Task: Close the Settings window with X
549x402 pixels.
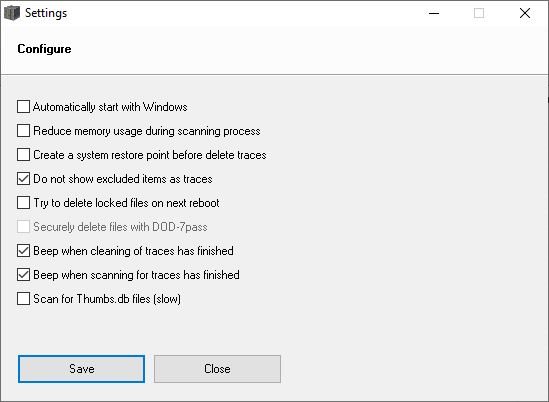Action: click(x=524, y=13)
